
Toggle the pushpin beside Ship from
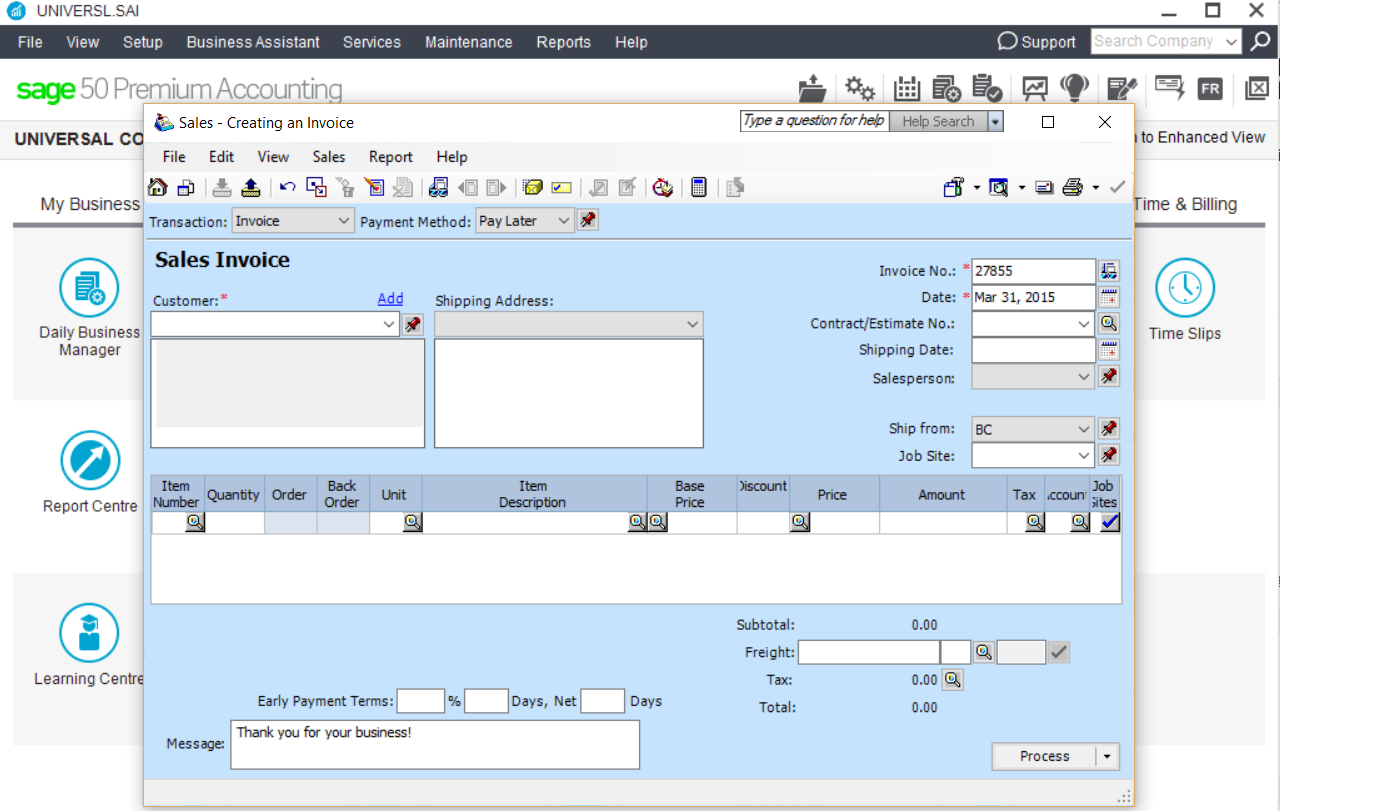(1109, 429)
